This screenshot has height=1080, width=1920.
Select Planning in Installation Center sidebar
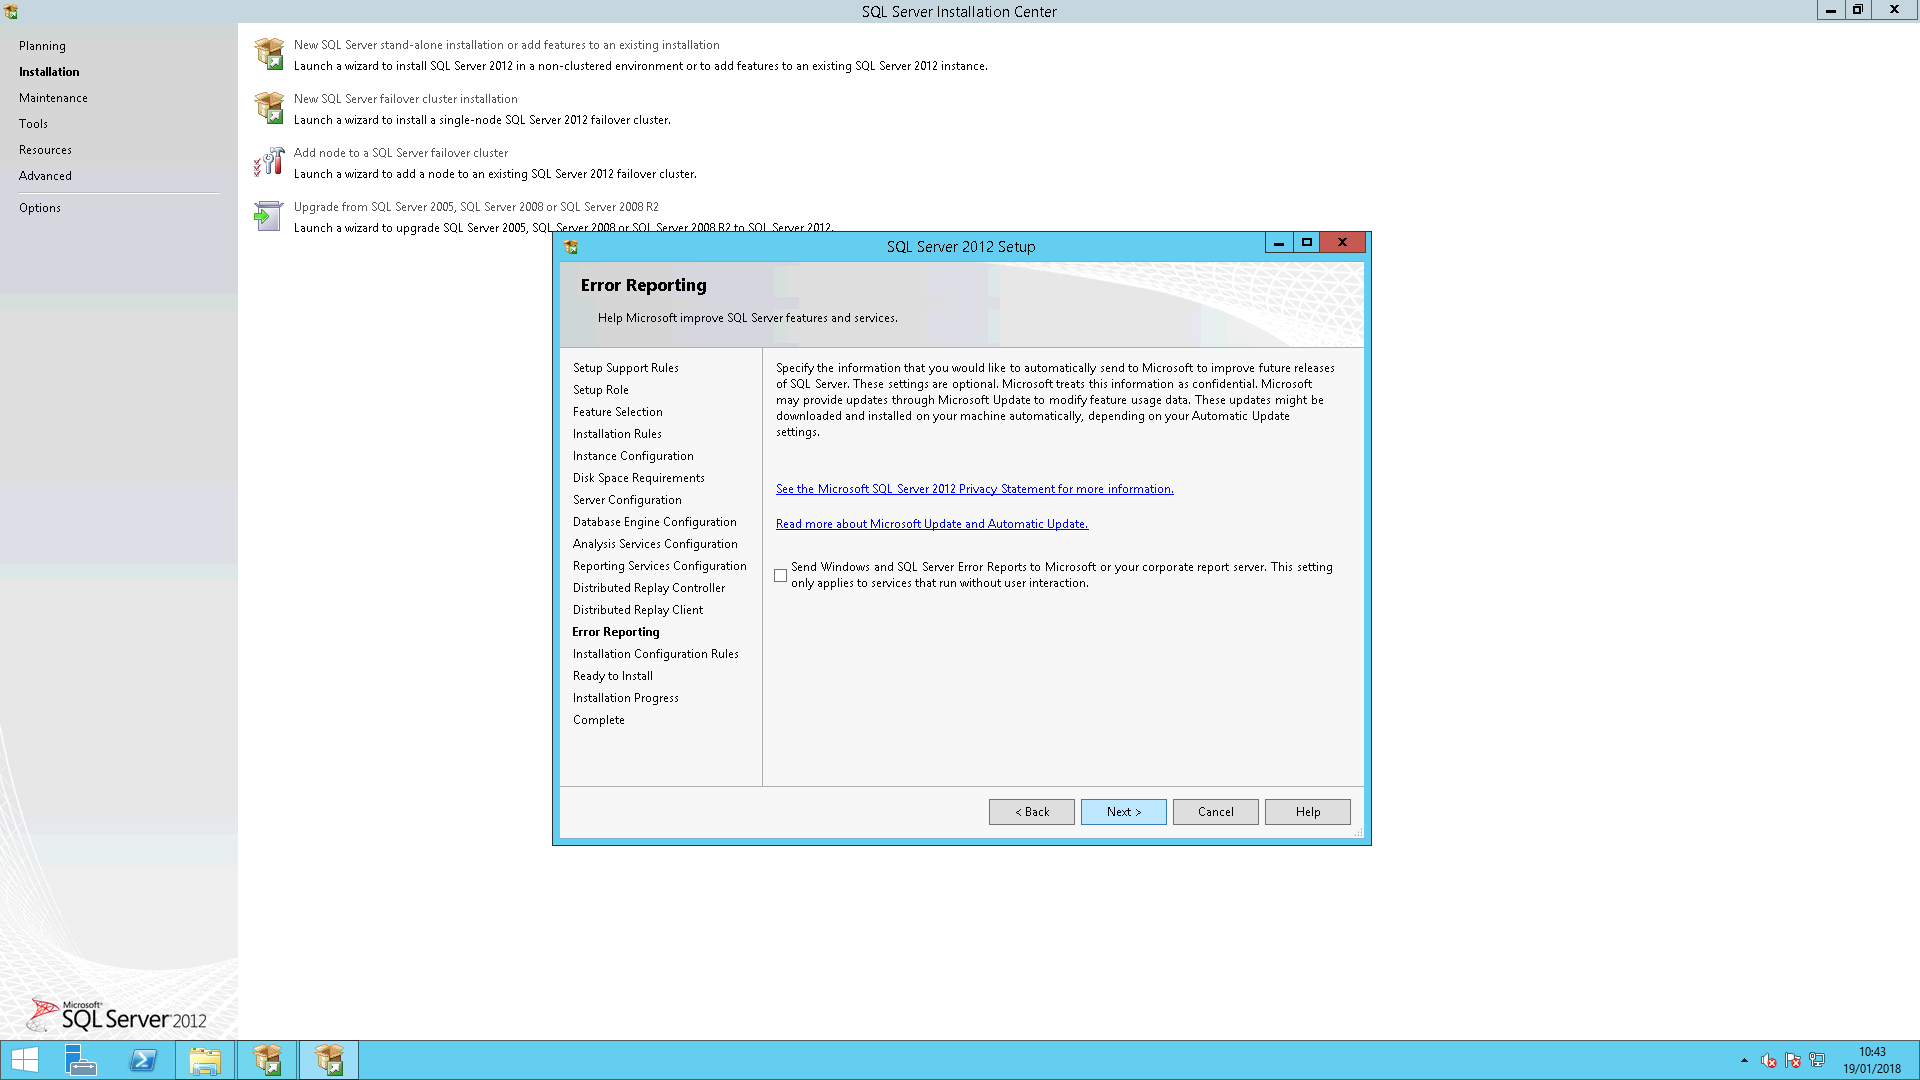click(42, 46)
